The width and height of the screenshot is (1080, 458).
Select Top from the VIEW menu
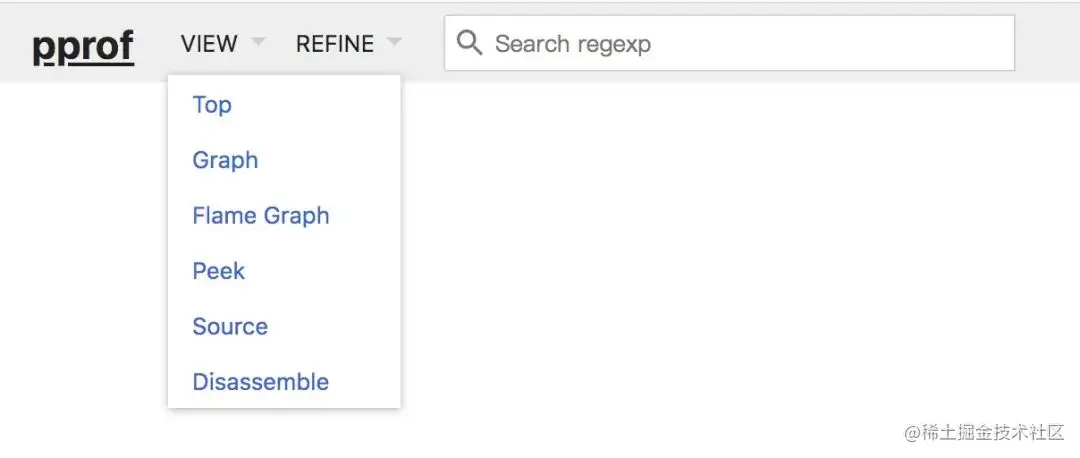(x=212, y=105)
